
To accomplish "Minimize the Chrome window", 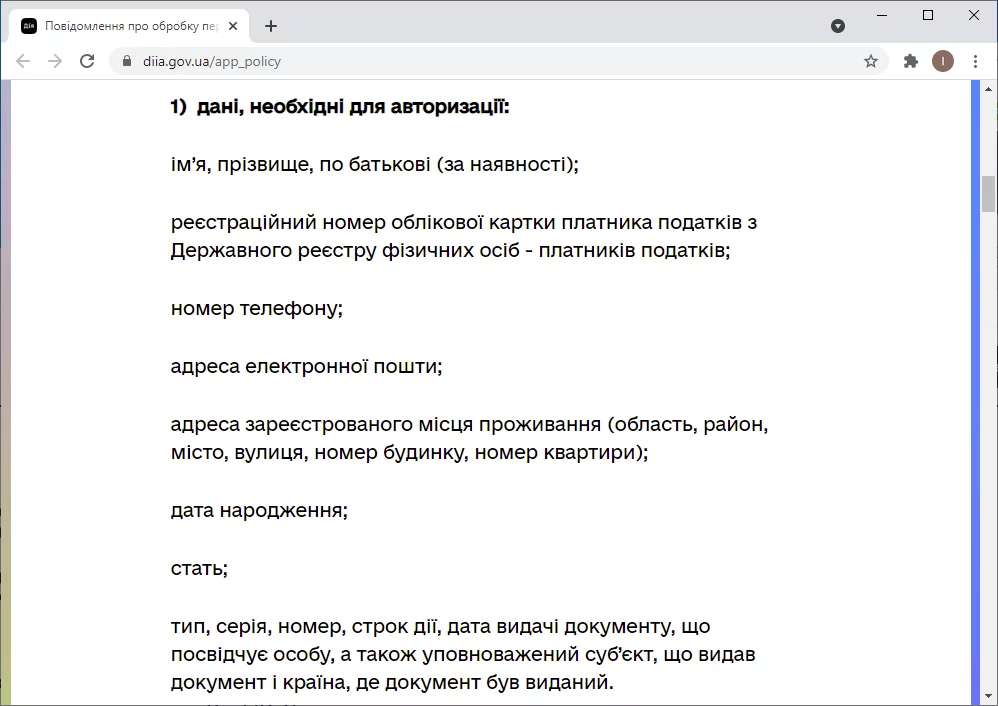I will pos(882,15).
